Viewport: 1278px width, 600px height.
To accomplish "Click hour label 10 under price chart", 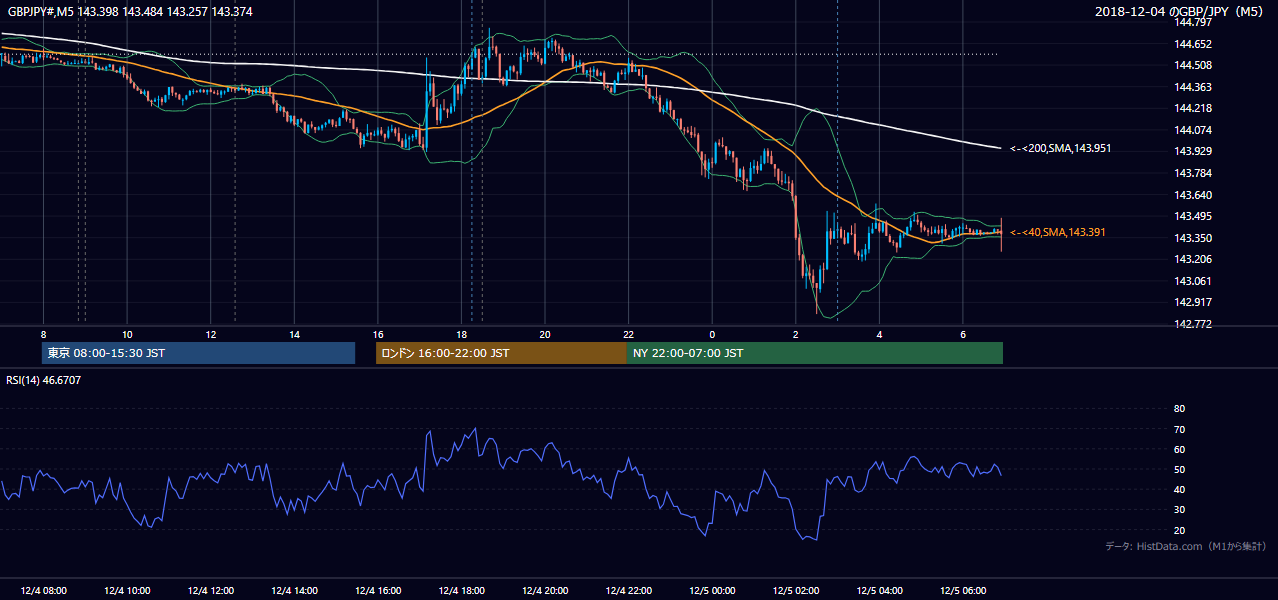I will point(127,334).
